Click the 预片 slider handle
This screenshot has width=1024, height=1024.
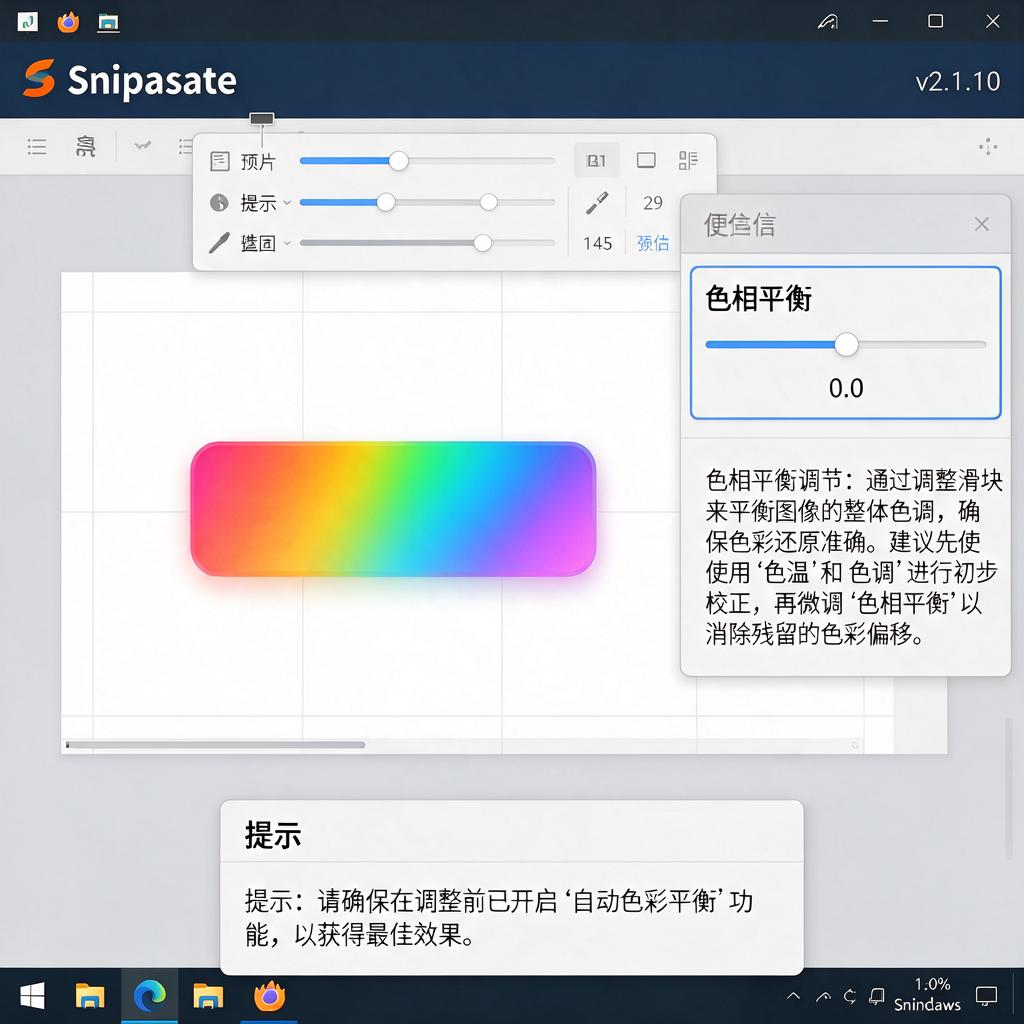(398, 161)
